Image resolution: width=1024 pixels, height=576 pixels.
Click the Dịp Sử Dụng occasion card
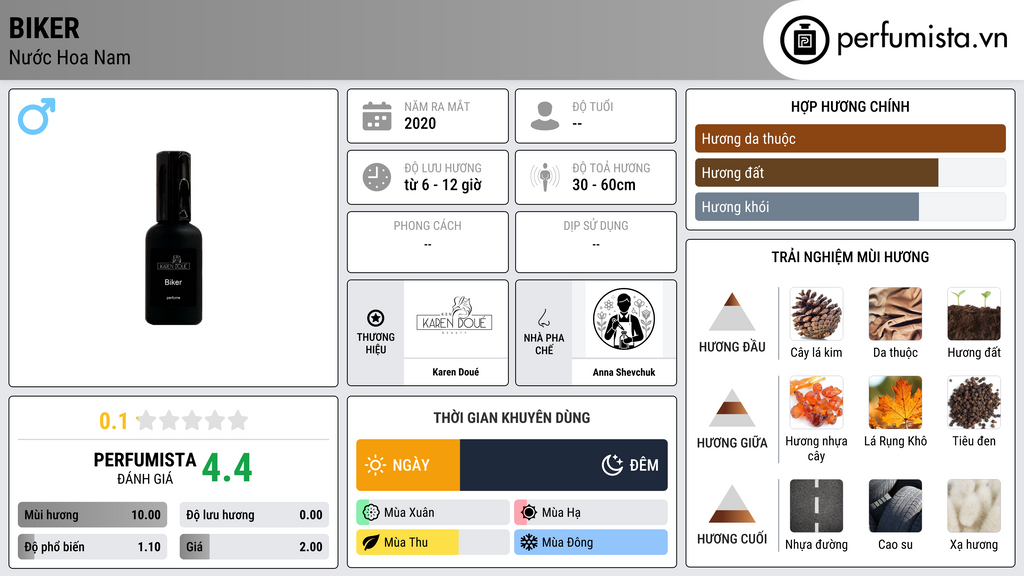coord(596,242)
